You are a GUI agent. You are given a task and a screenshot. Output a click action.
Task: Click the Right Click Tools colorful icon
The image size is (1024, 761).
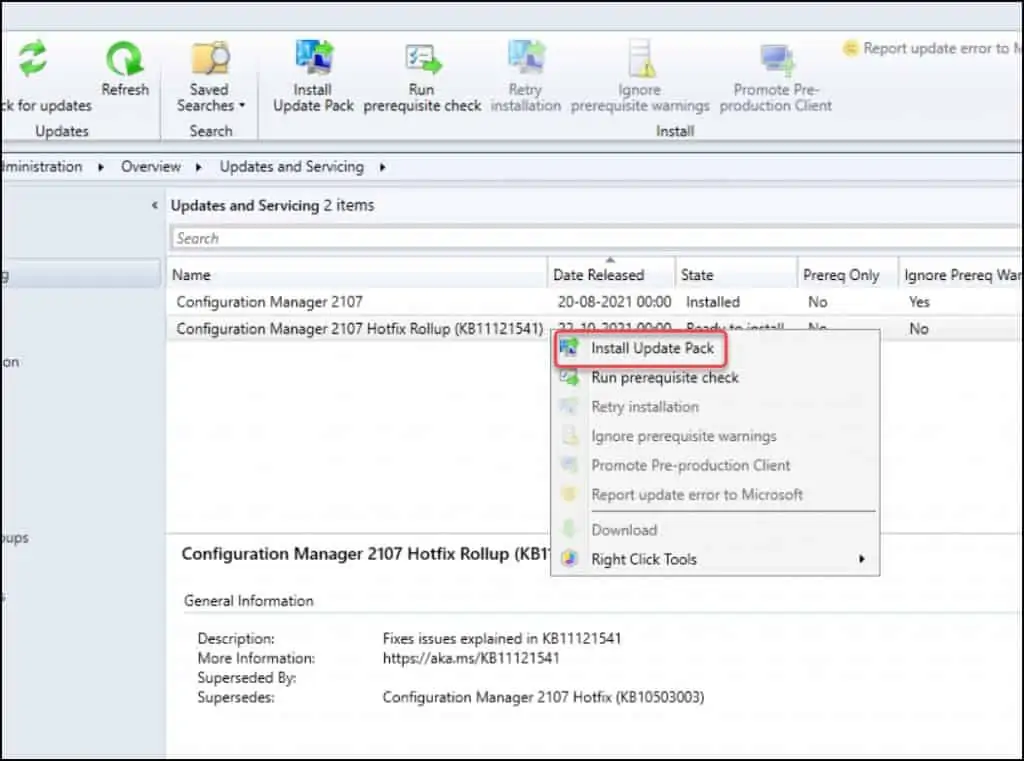569,559
